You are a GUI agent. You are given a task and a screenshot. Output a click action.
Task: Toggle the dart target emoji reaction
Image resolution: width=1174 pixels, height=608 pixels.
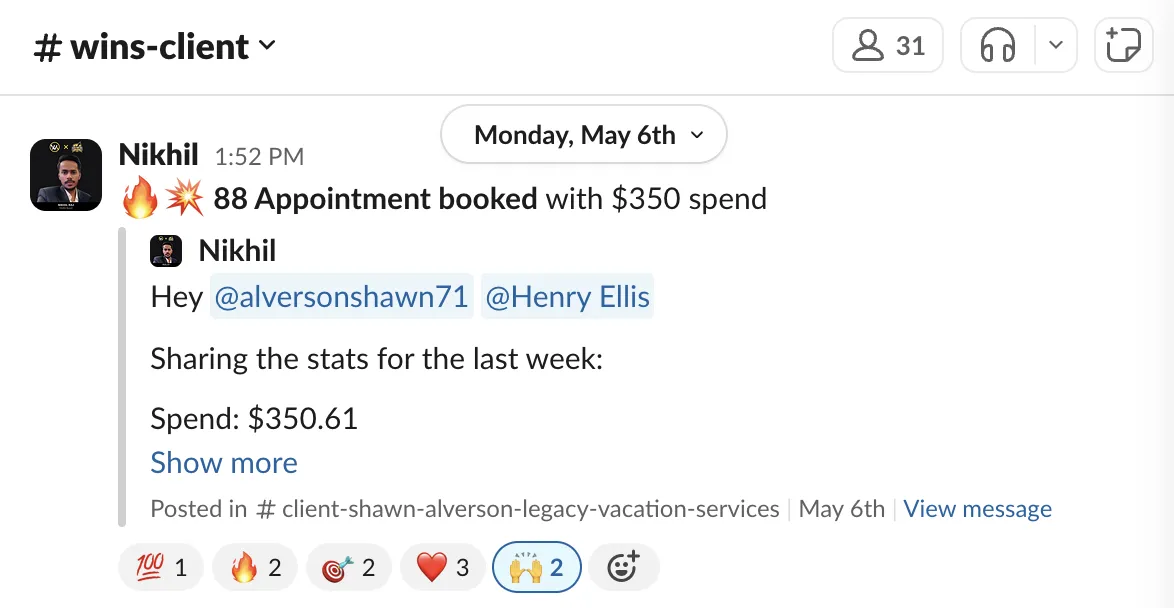(349, 567)
